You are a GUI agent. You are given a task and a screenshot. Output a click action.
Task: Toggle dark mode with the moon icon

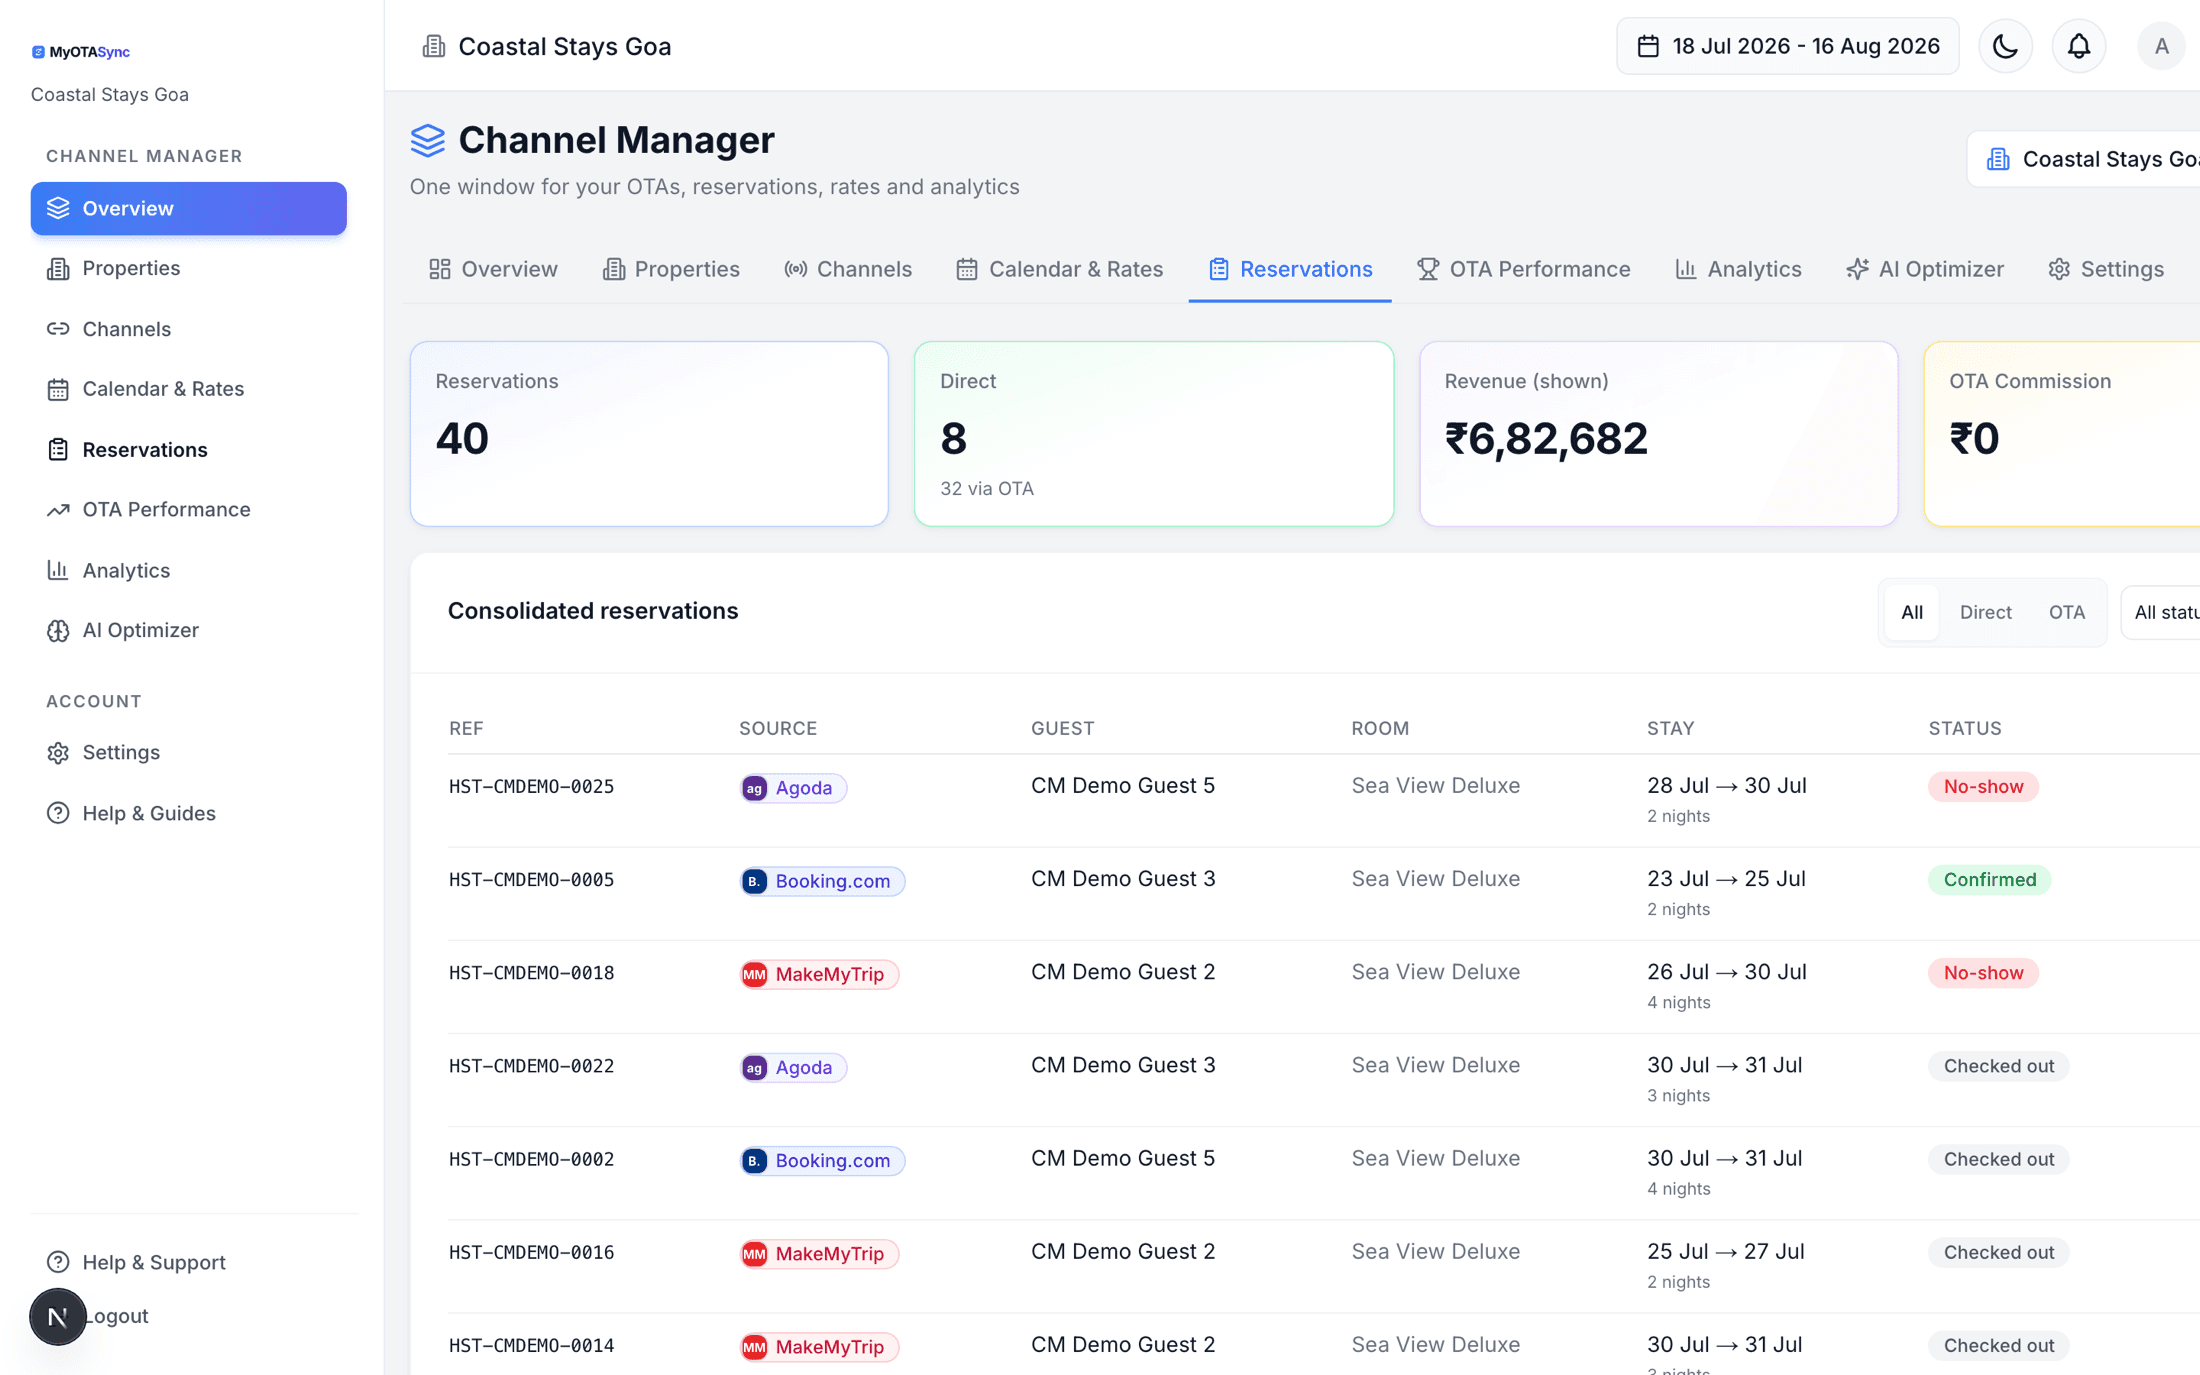coord(2005,46)
